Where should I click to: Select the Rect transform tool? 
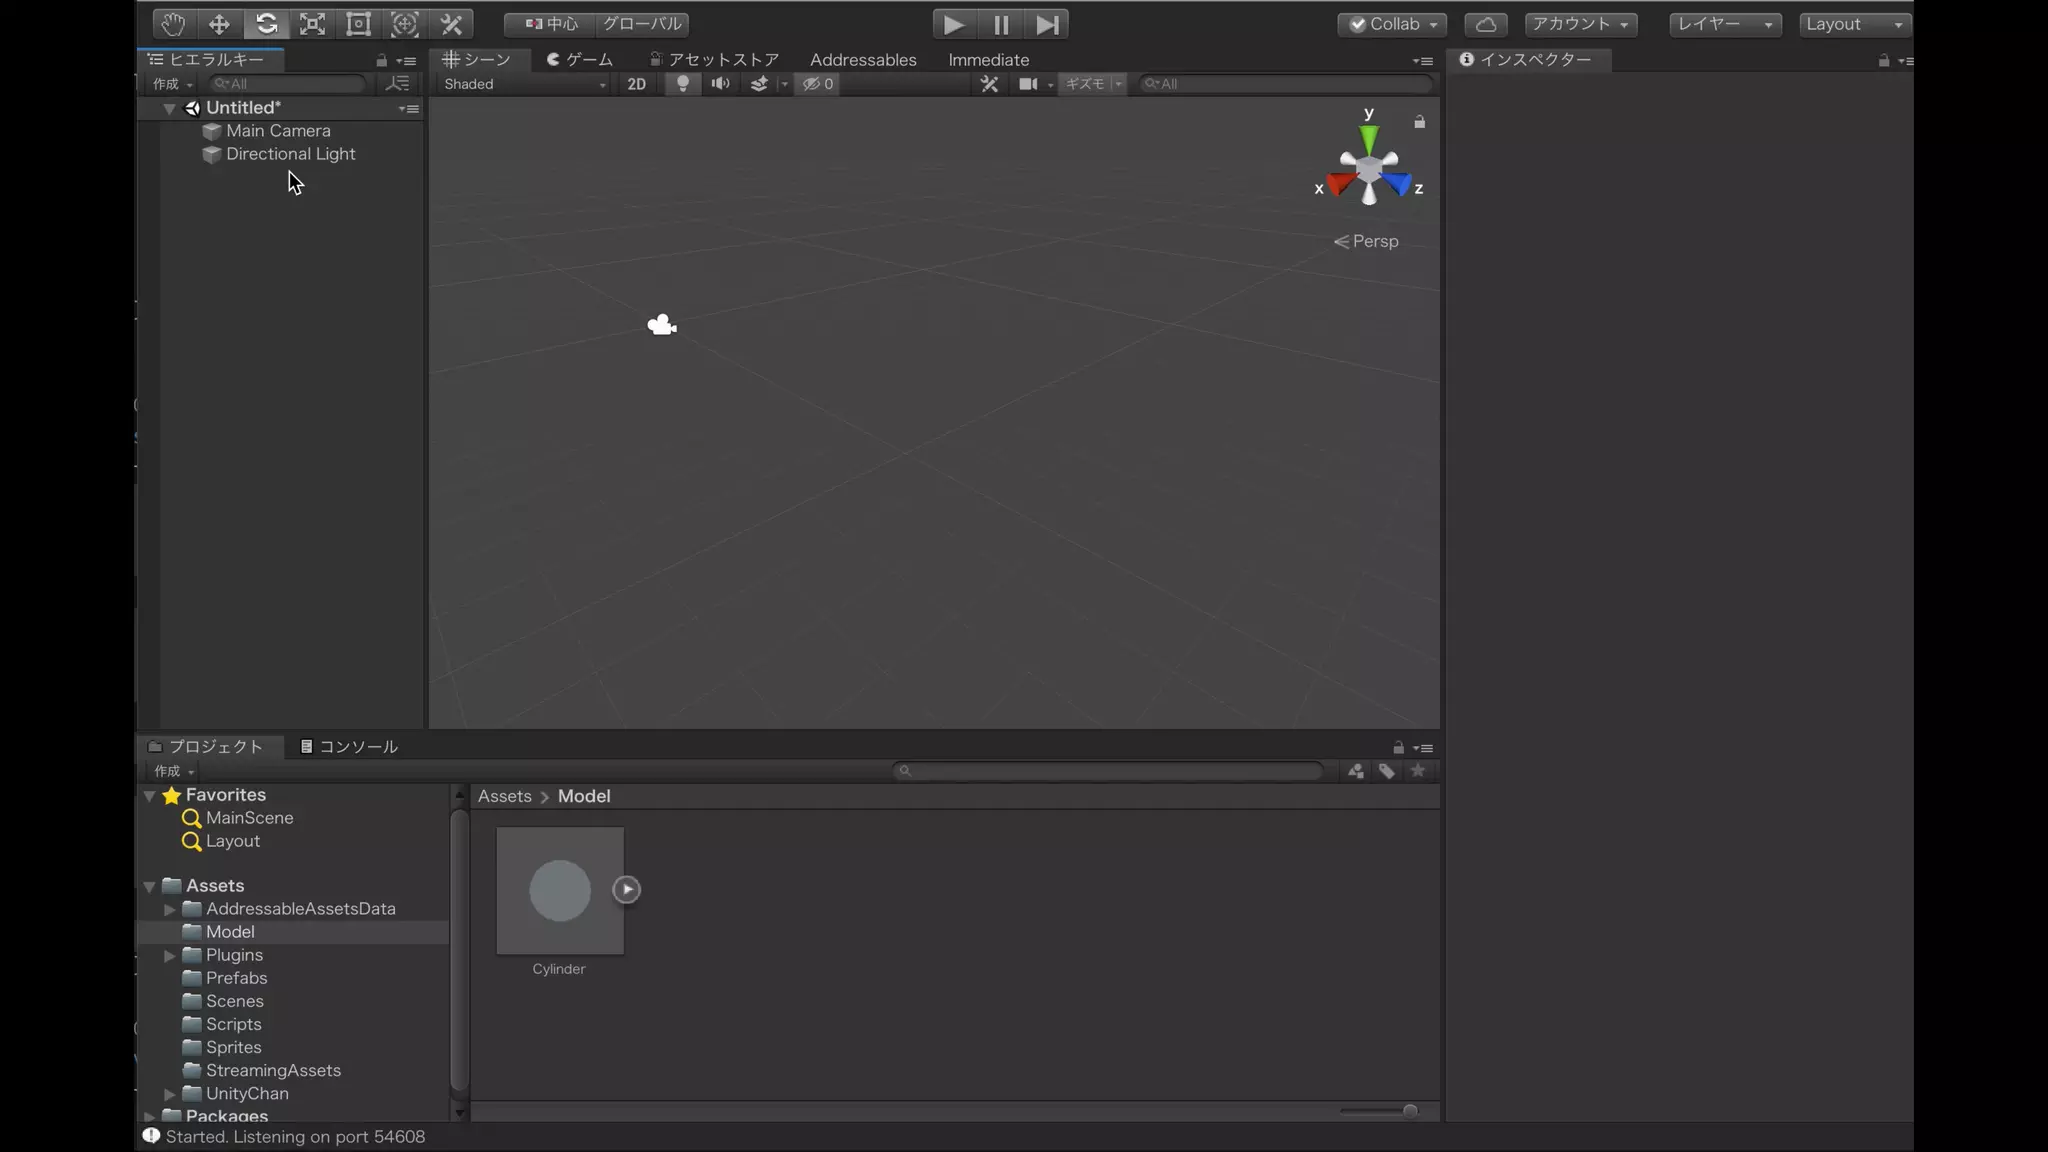pyautogui.click(x=358, y=24)
